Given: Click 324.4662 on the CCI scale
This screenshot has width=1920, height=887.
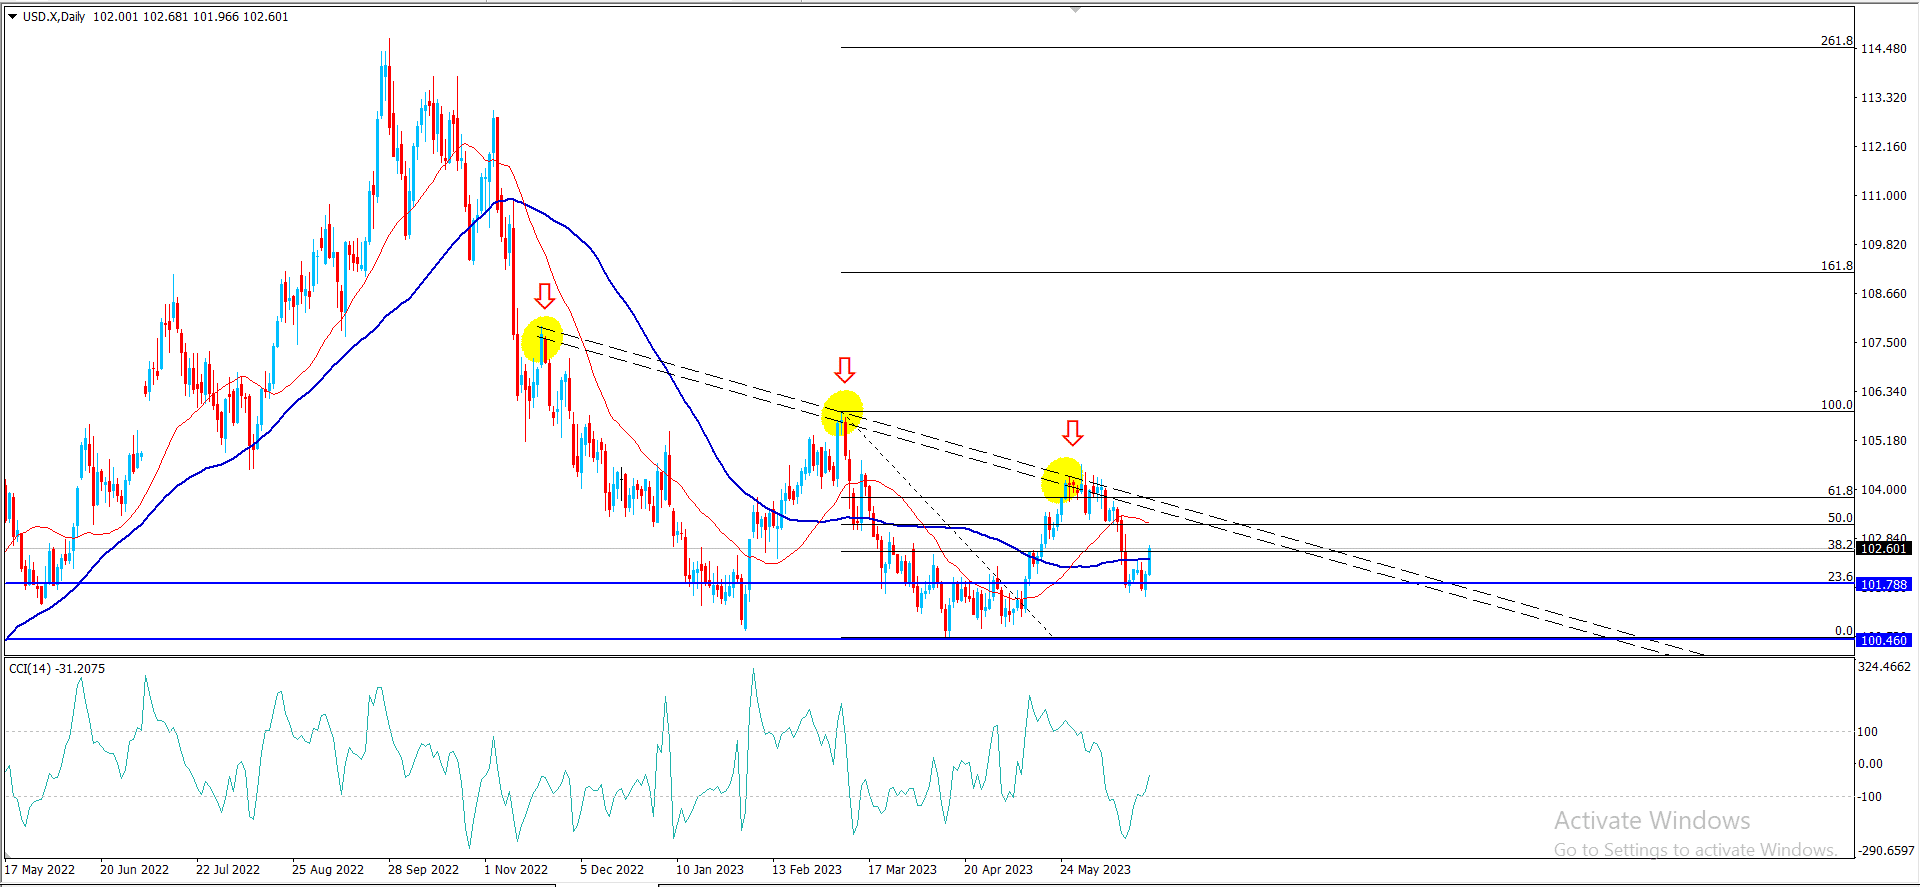Looking at the screenshot, I should point(1884,666).
